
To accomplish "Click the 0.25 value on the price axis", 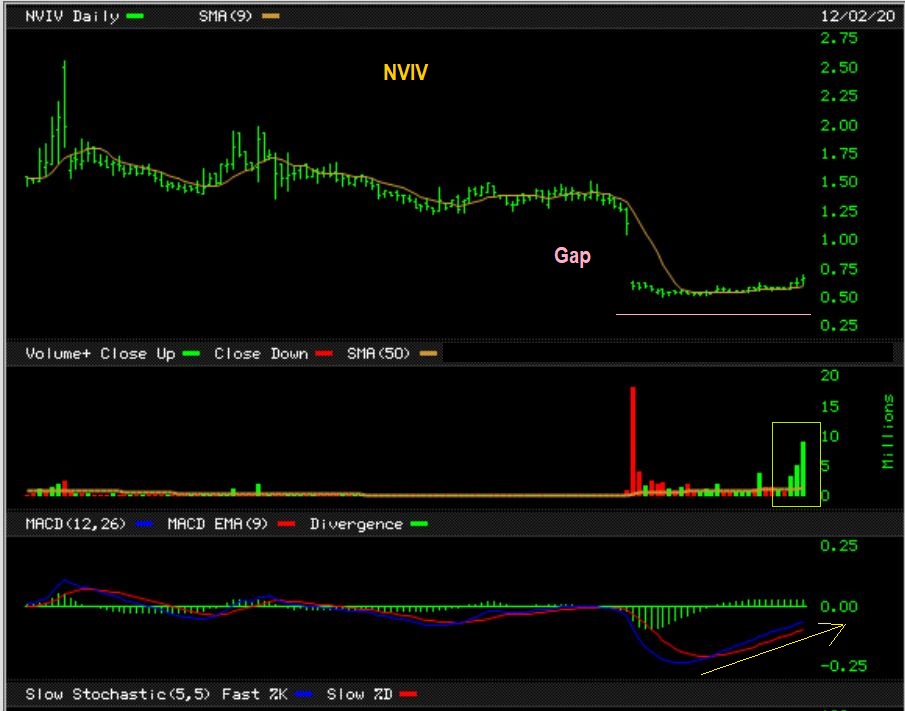I will 839,325.
